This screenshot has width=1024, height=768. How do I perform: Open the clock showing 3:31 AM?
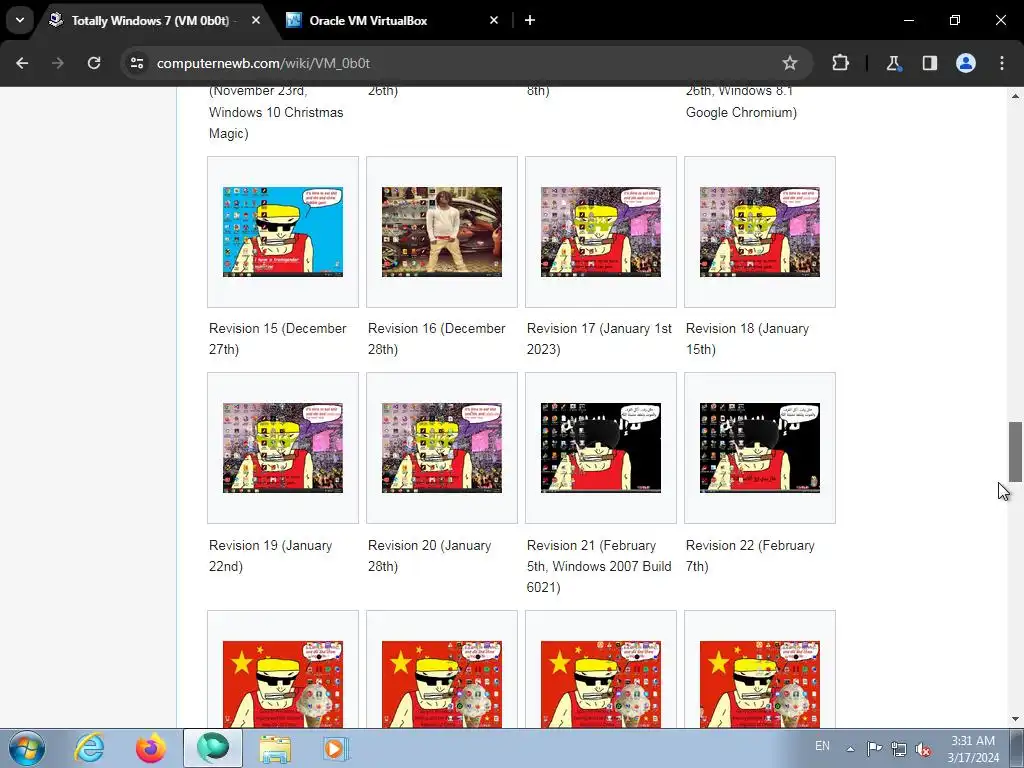[x=973, y=749]
